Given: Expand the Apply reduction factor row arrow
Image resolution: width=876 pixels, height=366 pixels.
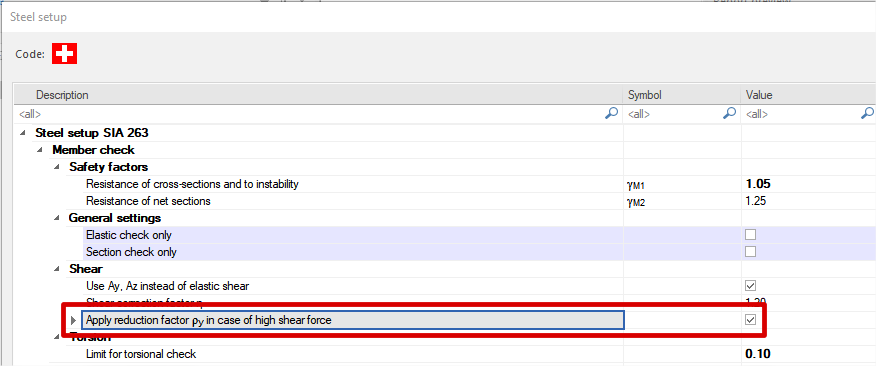Looking at the screenshot, I should point(74,320).
